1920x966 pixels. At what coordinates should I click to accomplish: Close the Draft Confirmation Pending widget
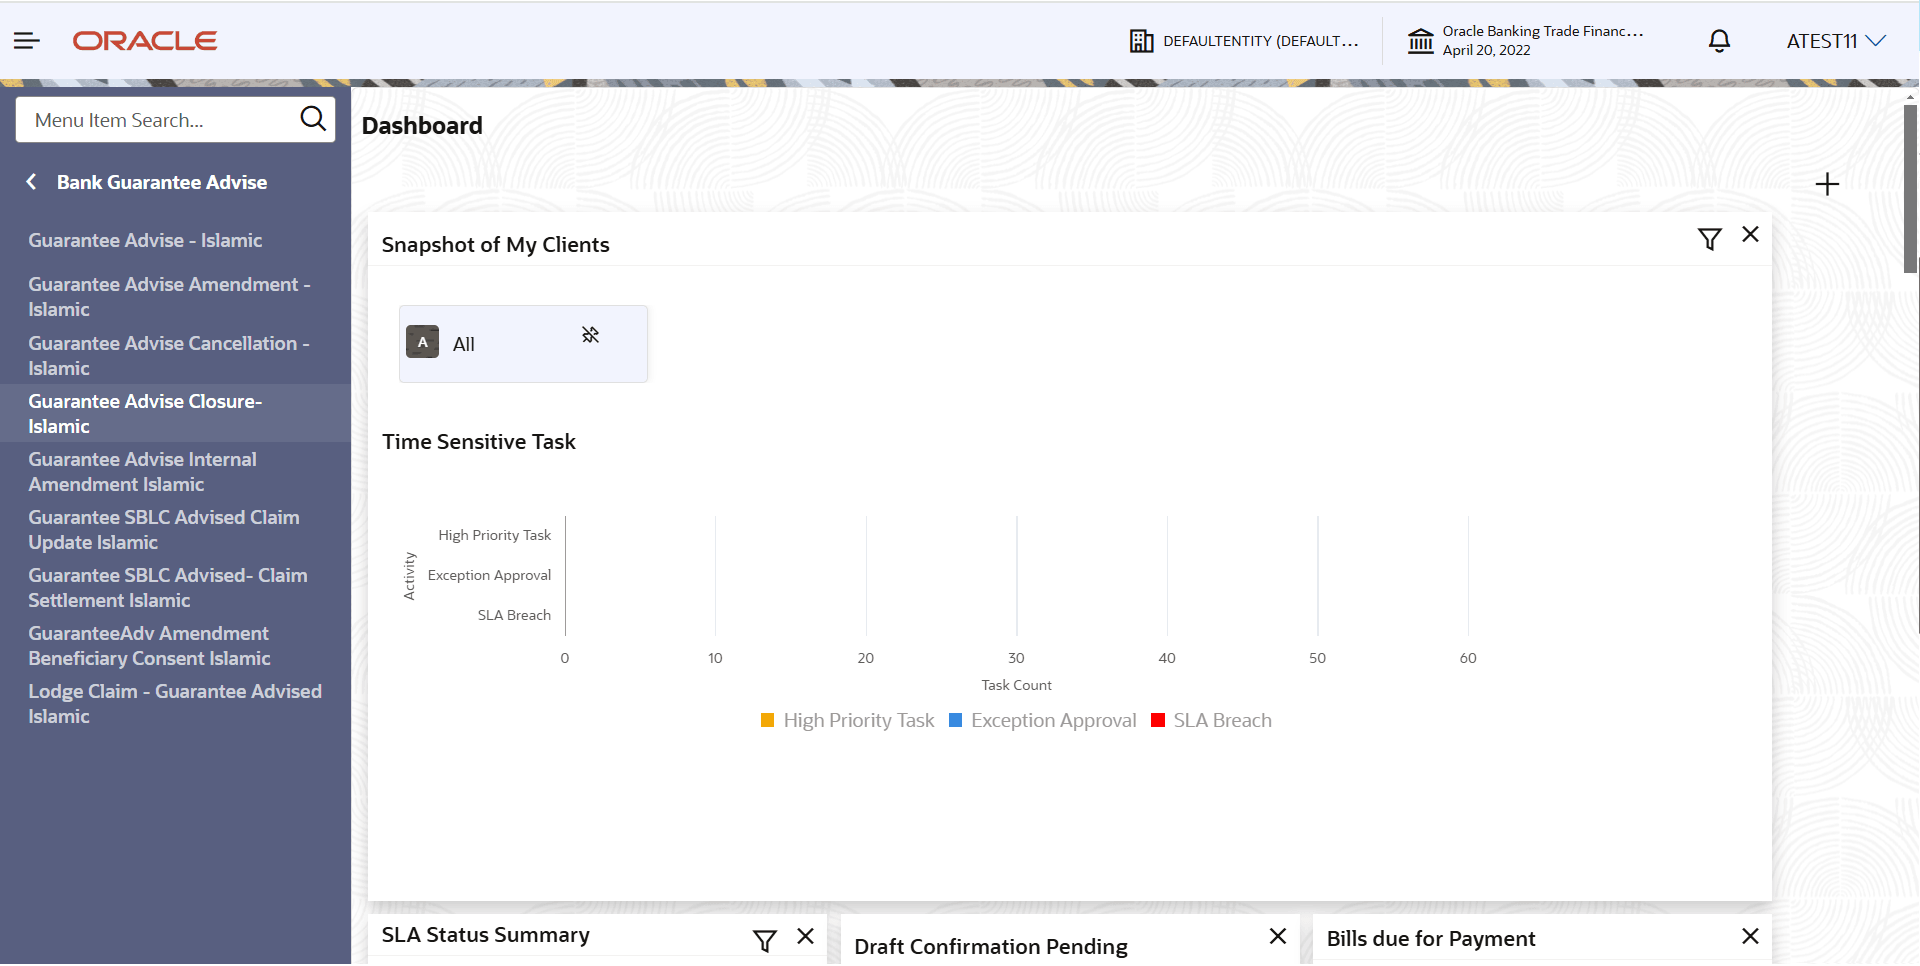1277,936
